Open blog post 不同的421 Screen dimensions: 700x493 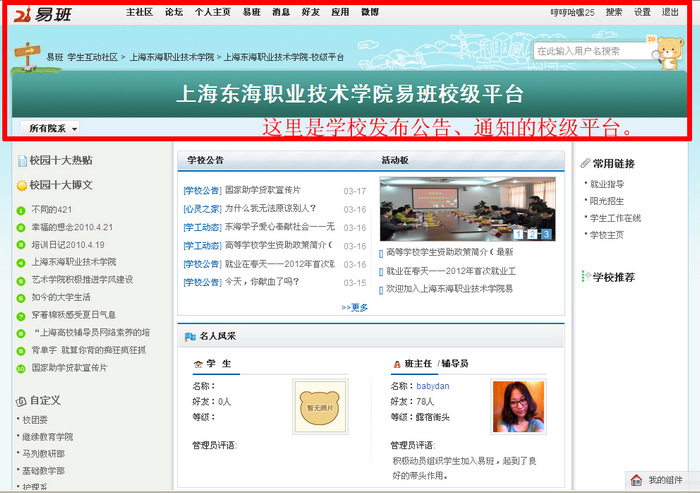tap(52, 210)
